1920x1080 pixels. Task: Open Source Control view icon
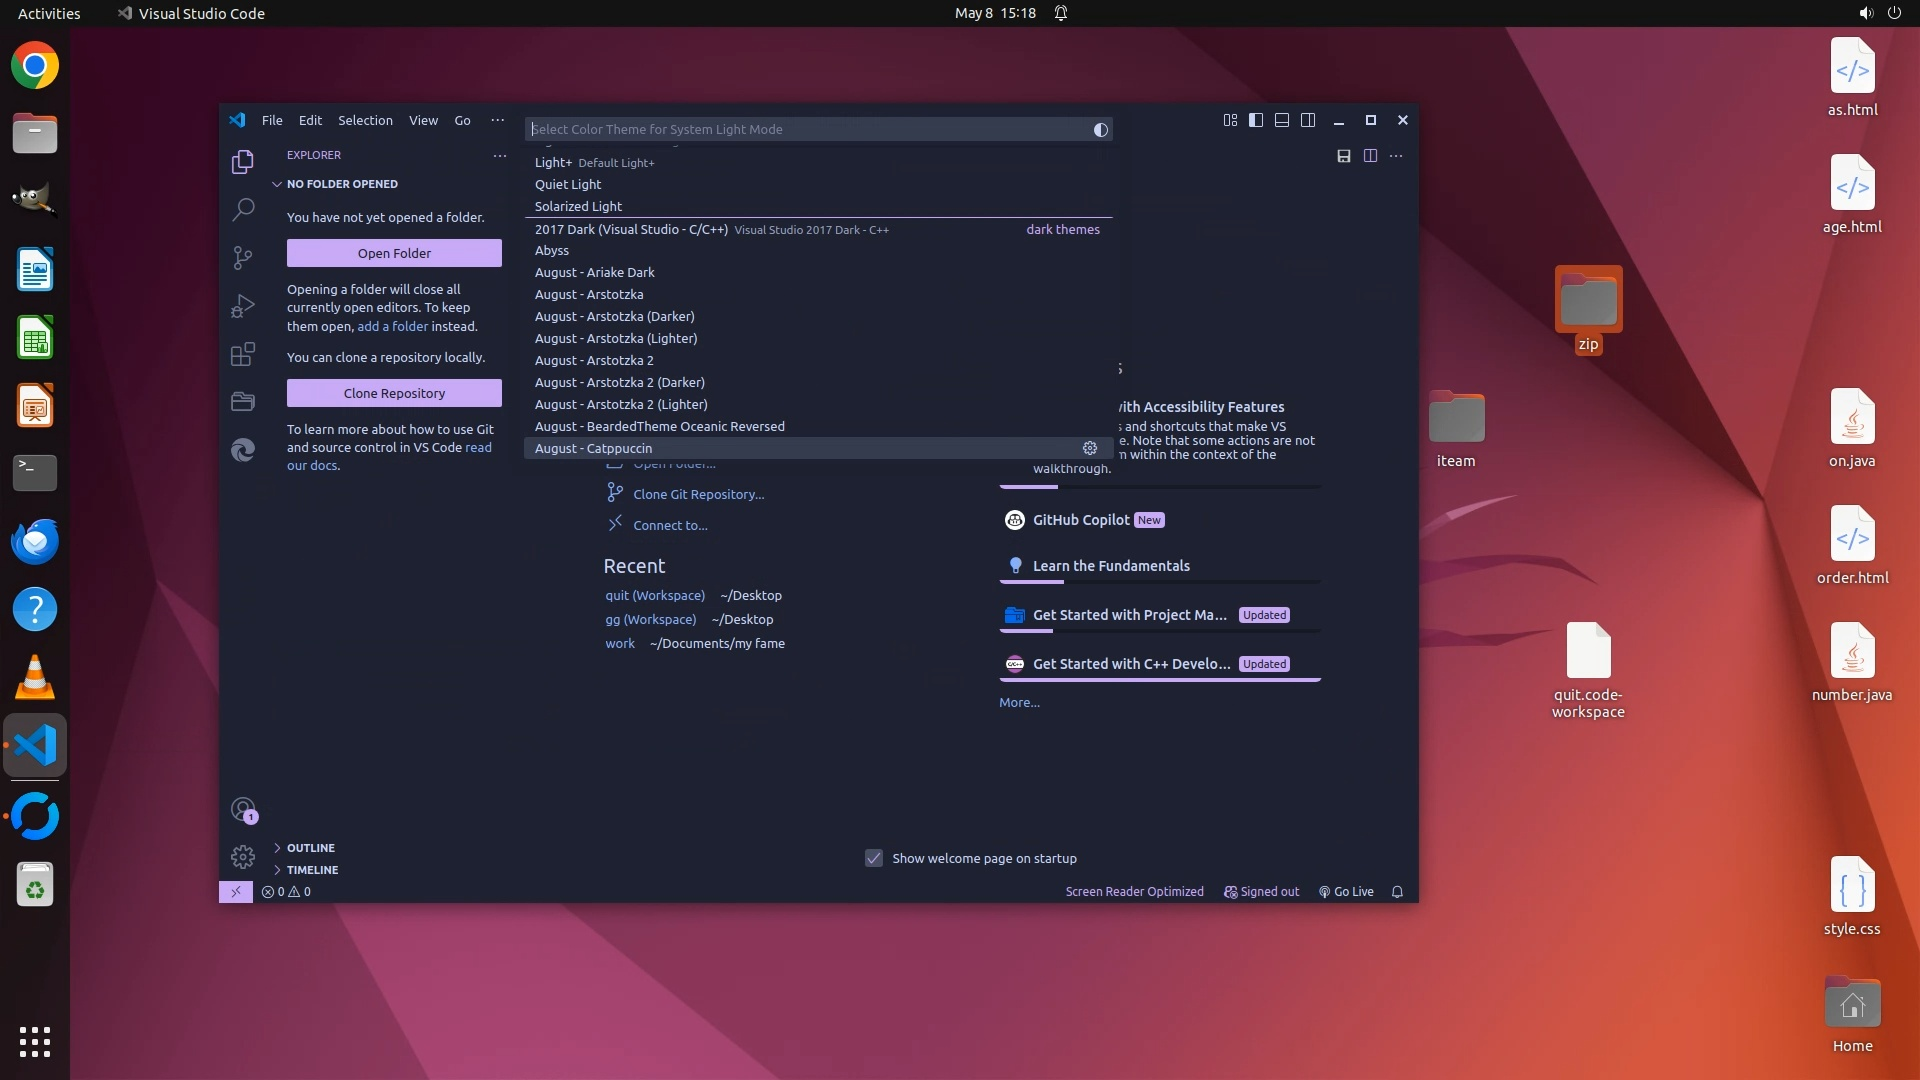(243, 257)
